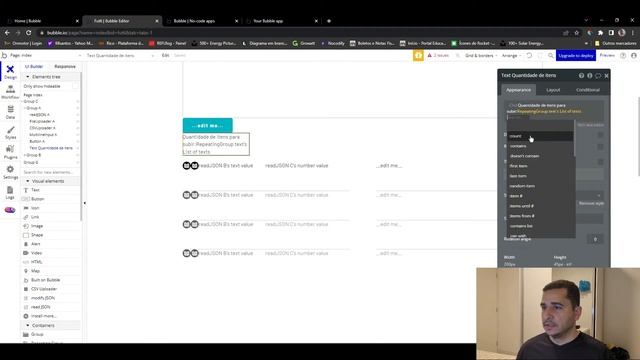Open the Plugins section
Viewport: 640px width, 360px height.
tap(10, 152)
